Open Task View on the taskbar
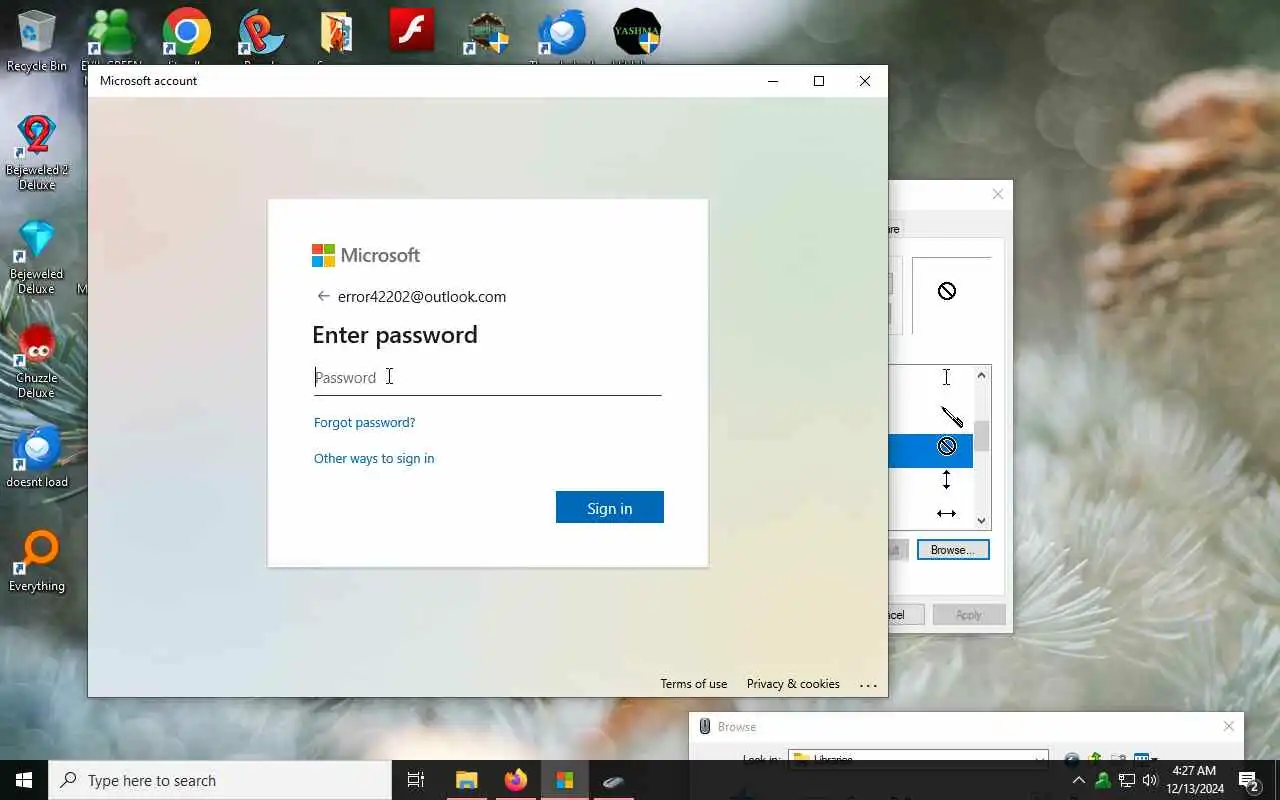The height and width of the screenshot is (800, 1280). (416, 780)
